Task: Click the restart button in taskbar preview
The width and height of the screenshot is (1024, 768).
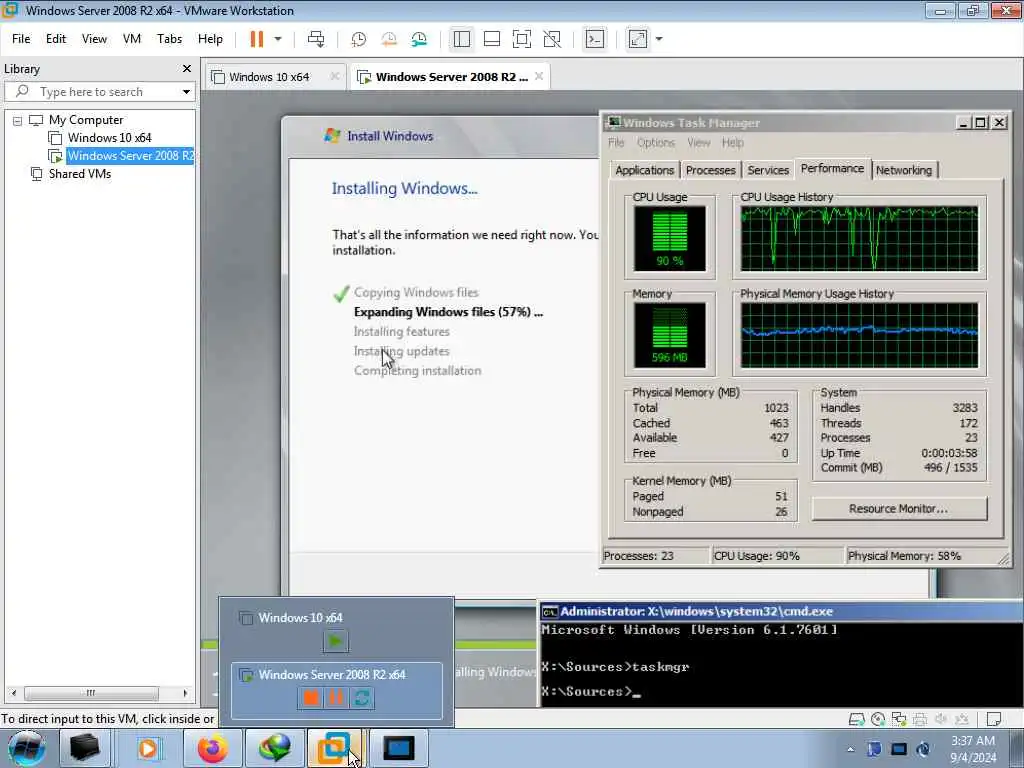Action: click(361, 698)
